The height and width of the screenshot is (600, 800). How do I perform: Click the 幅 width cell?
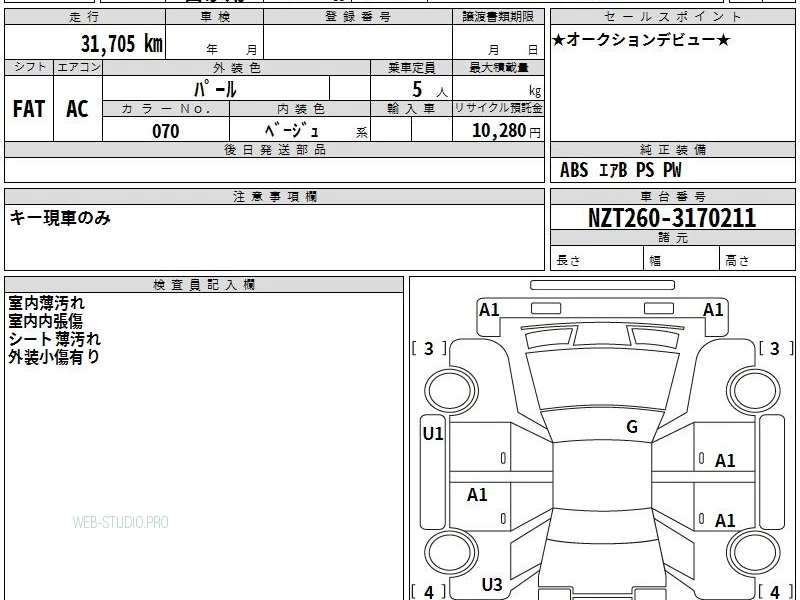(x=682, y=260)
